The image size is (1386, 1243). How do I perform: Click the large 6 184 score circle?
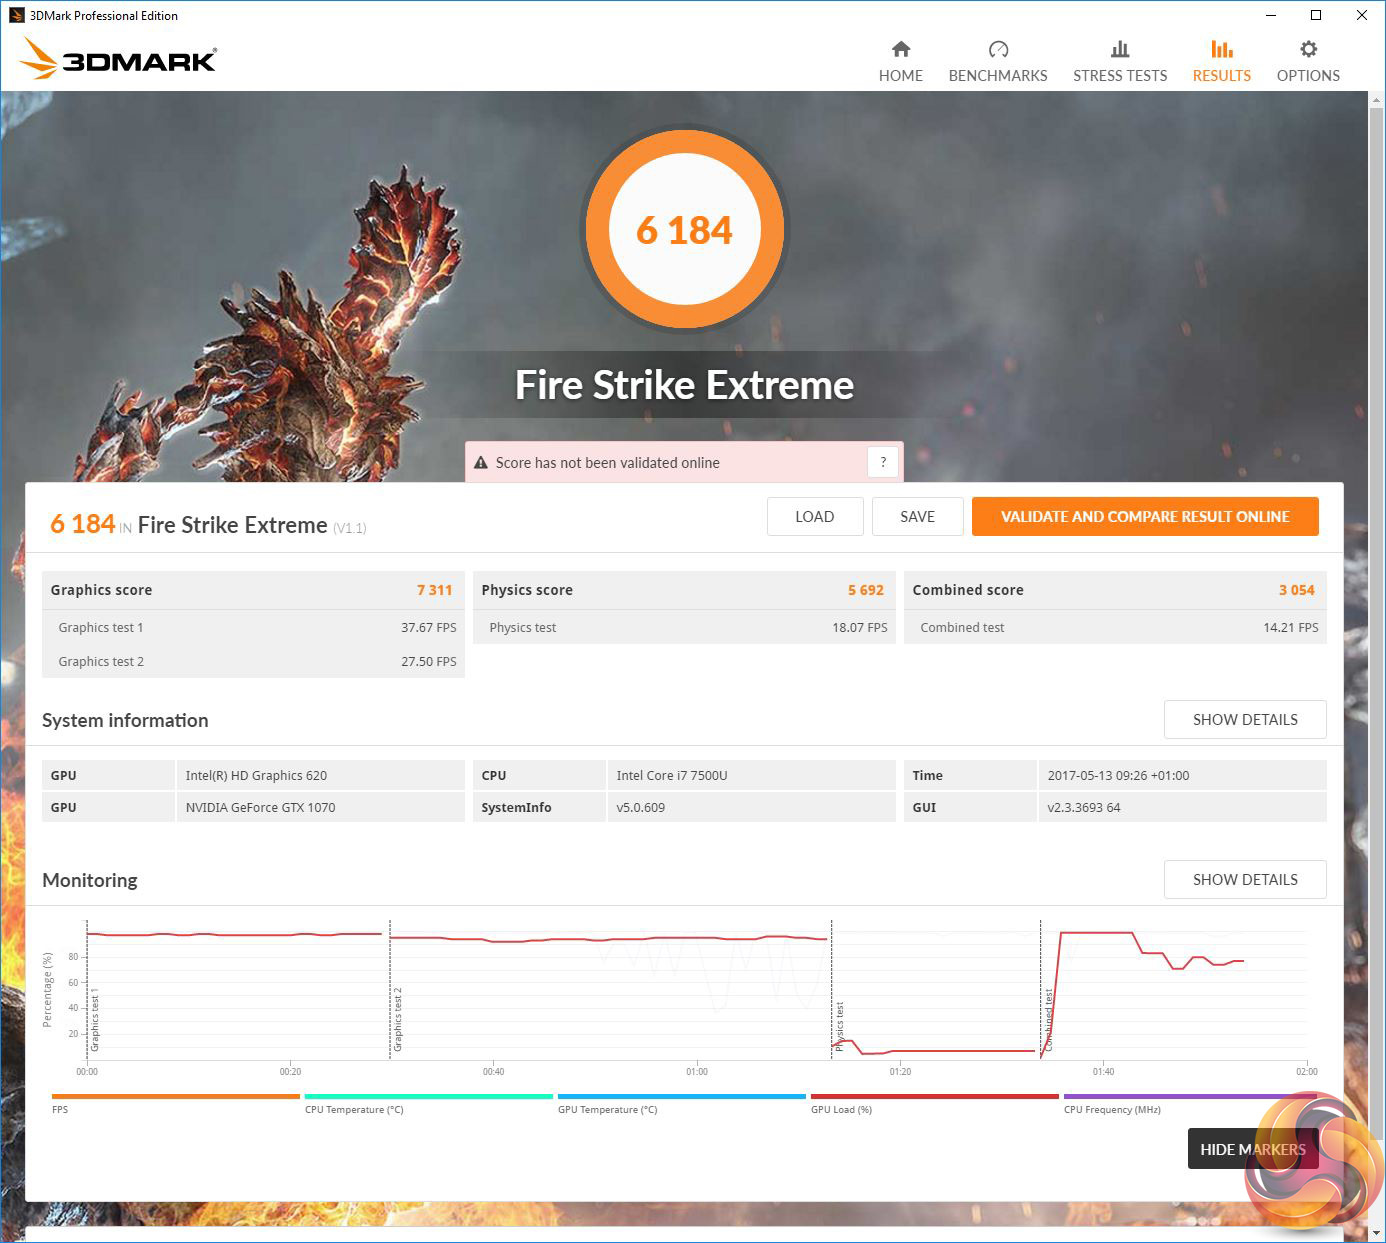pos(684,230)
